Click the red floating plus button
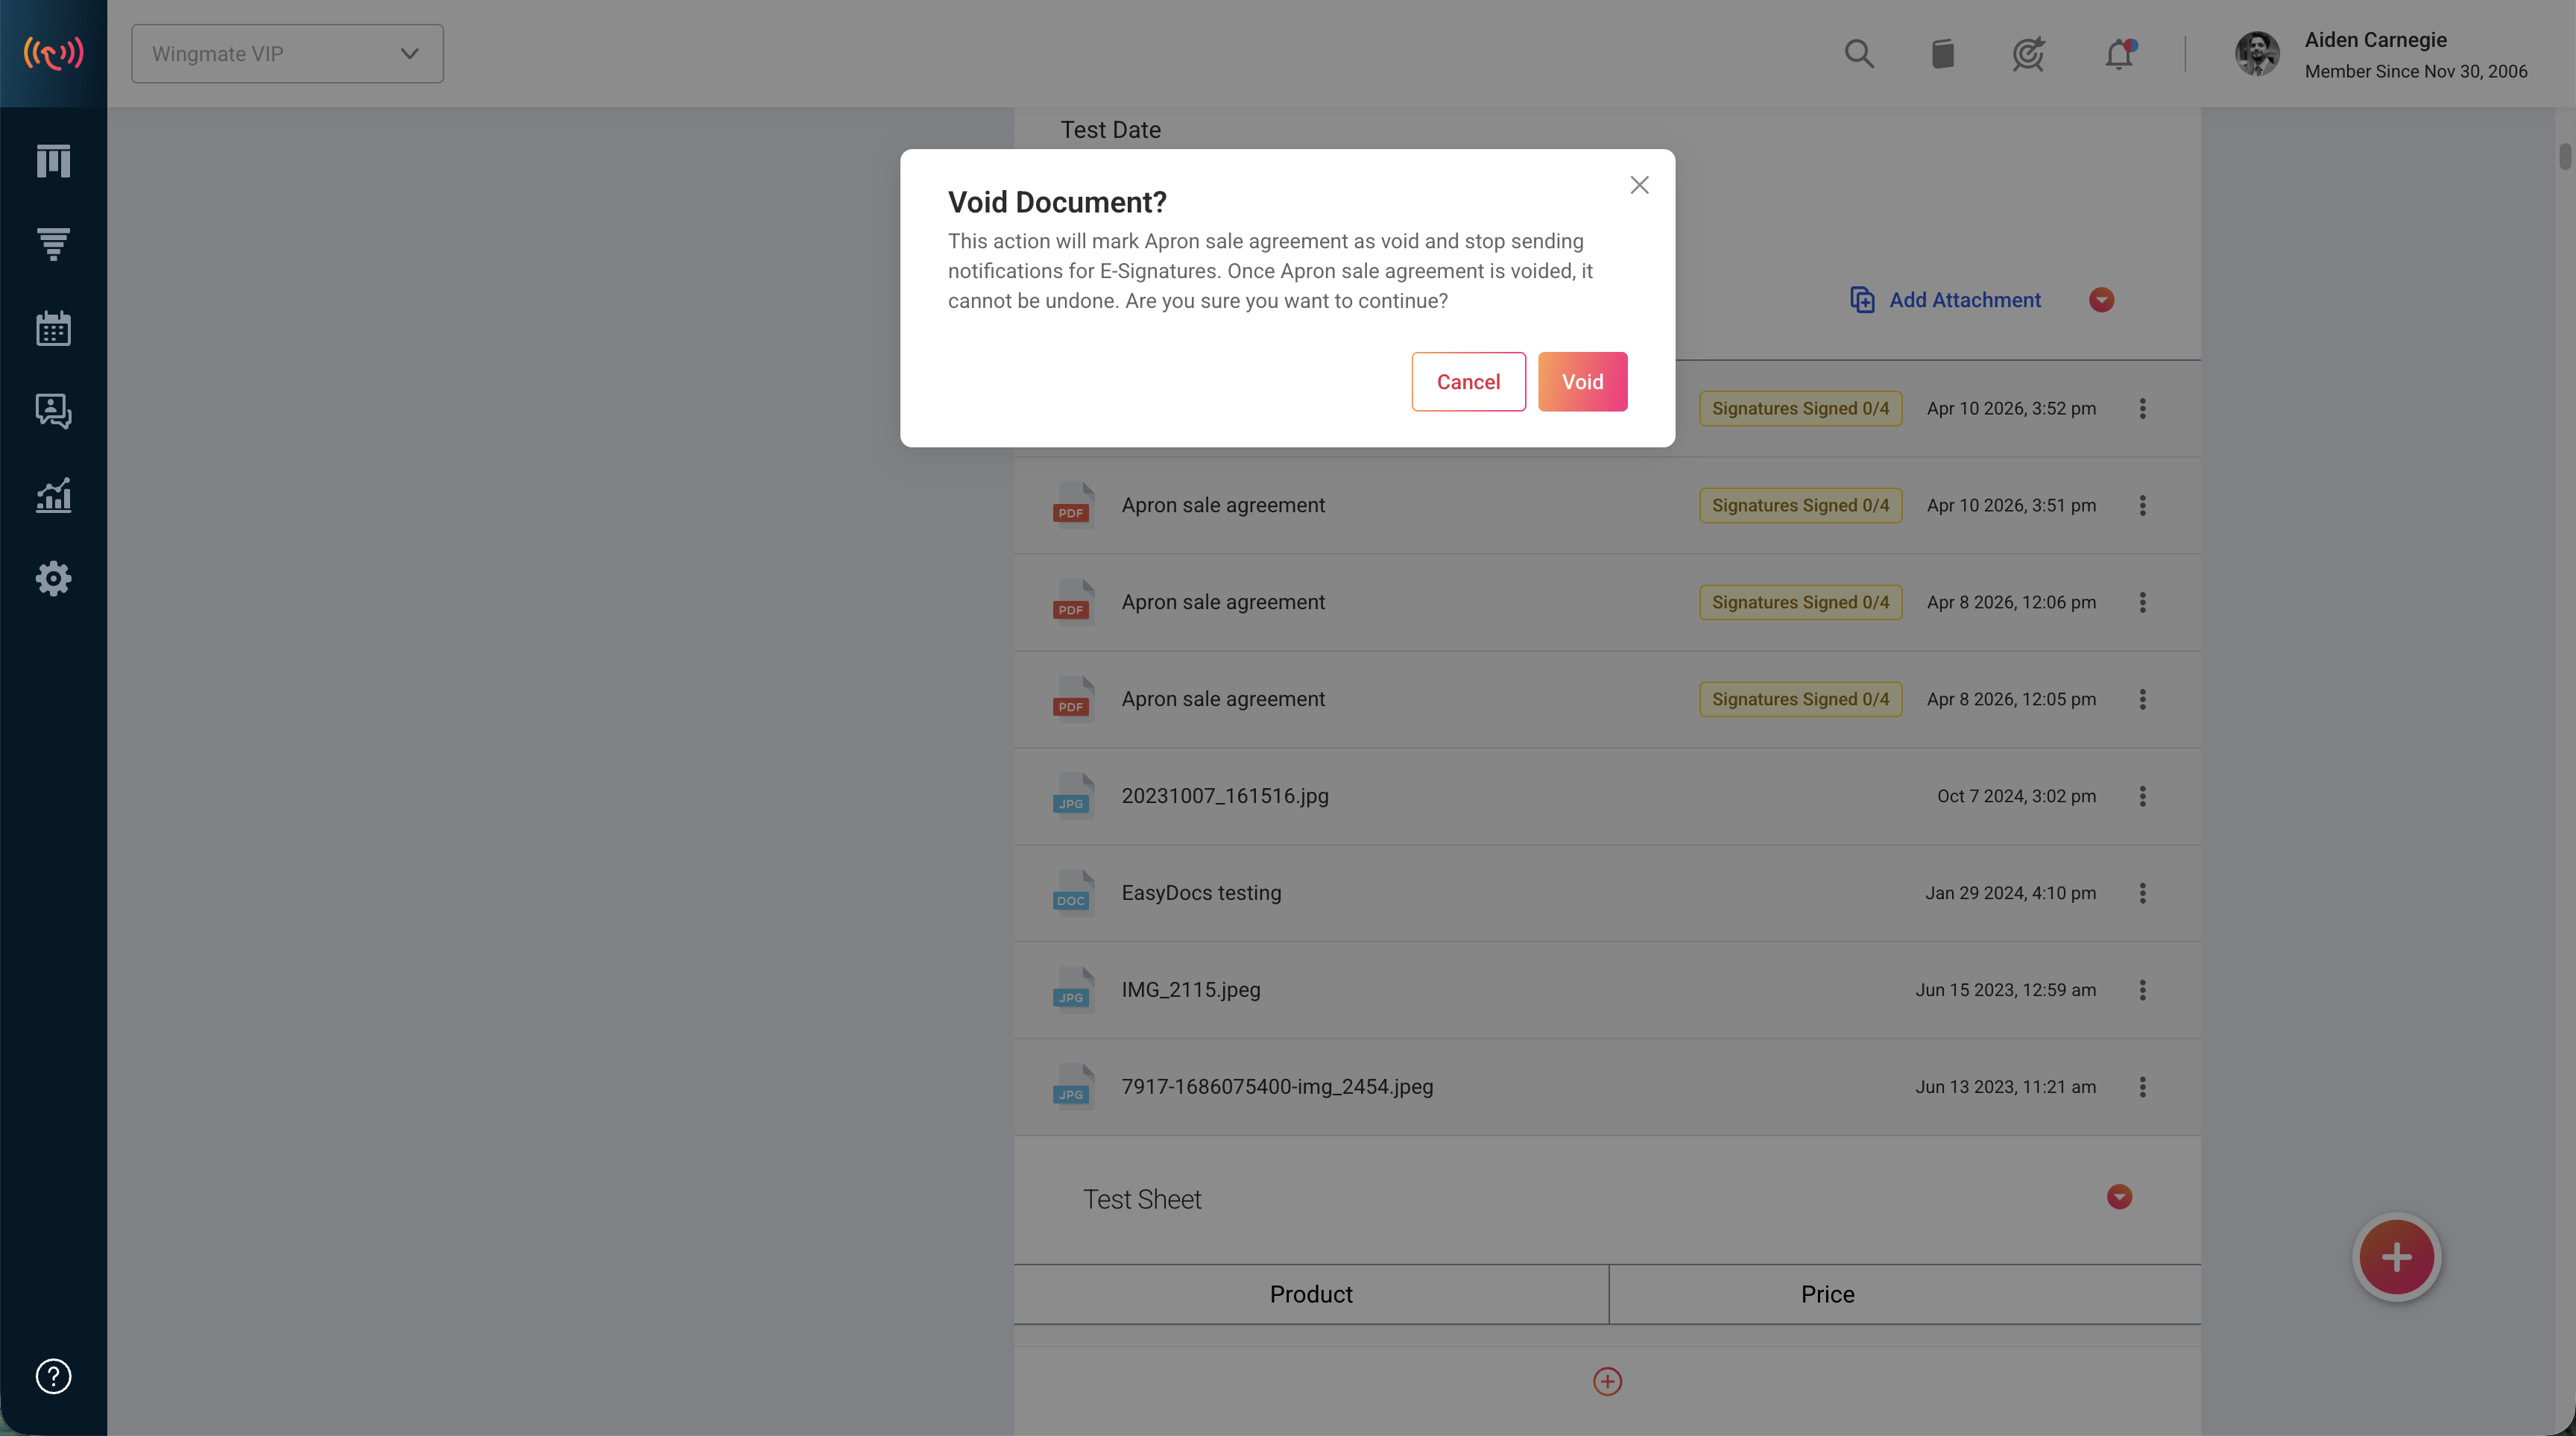The image size is (2576, 1436). 2396,1257
